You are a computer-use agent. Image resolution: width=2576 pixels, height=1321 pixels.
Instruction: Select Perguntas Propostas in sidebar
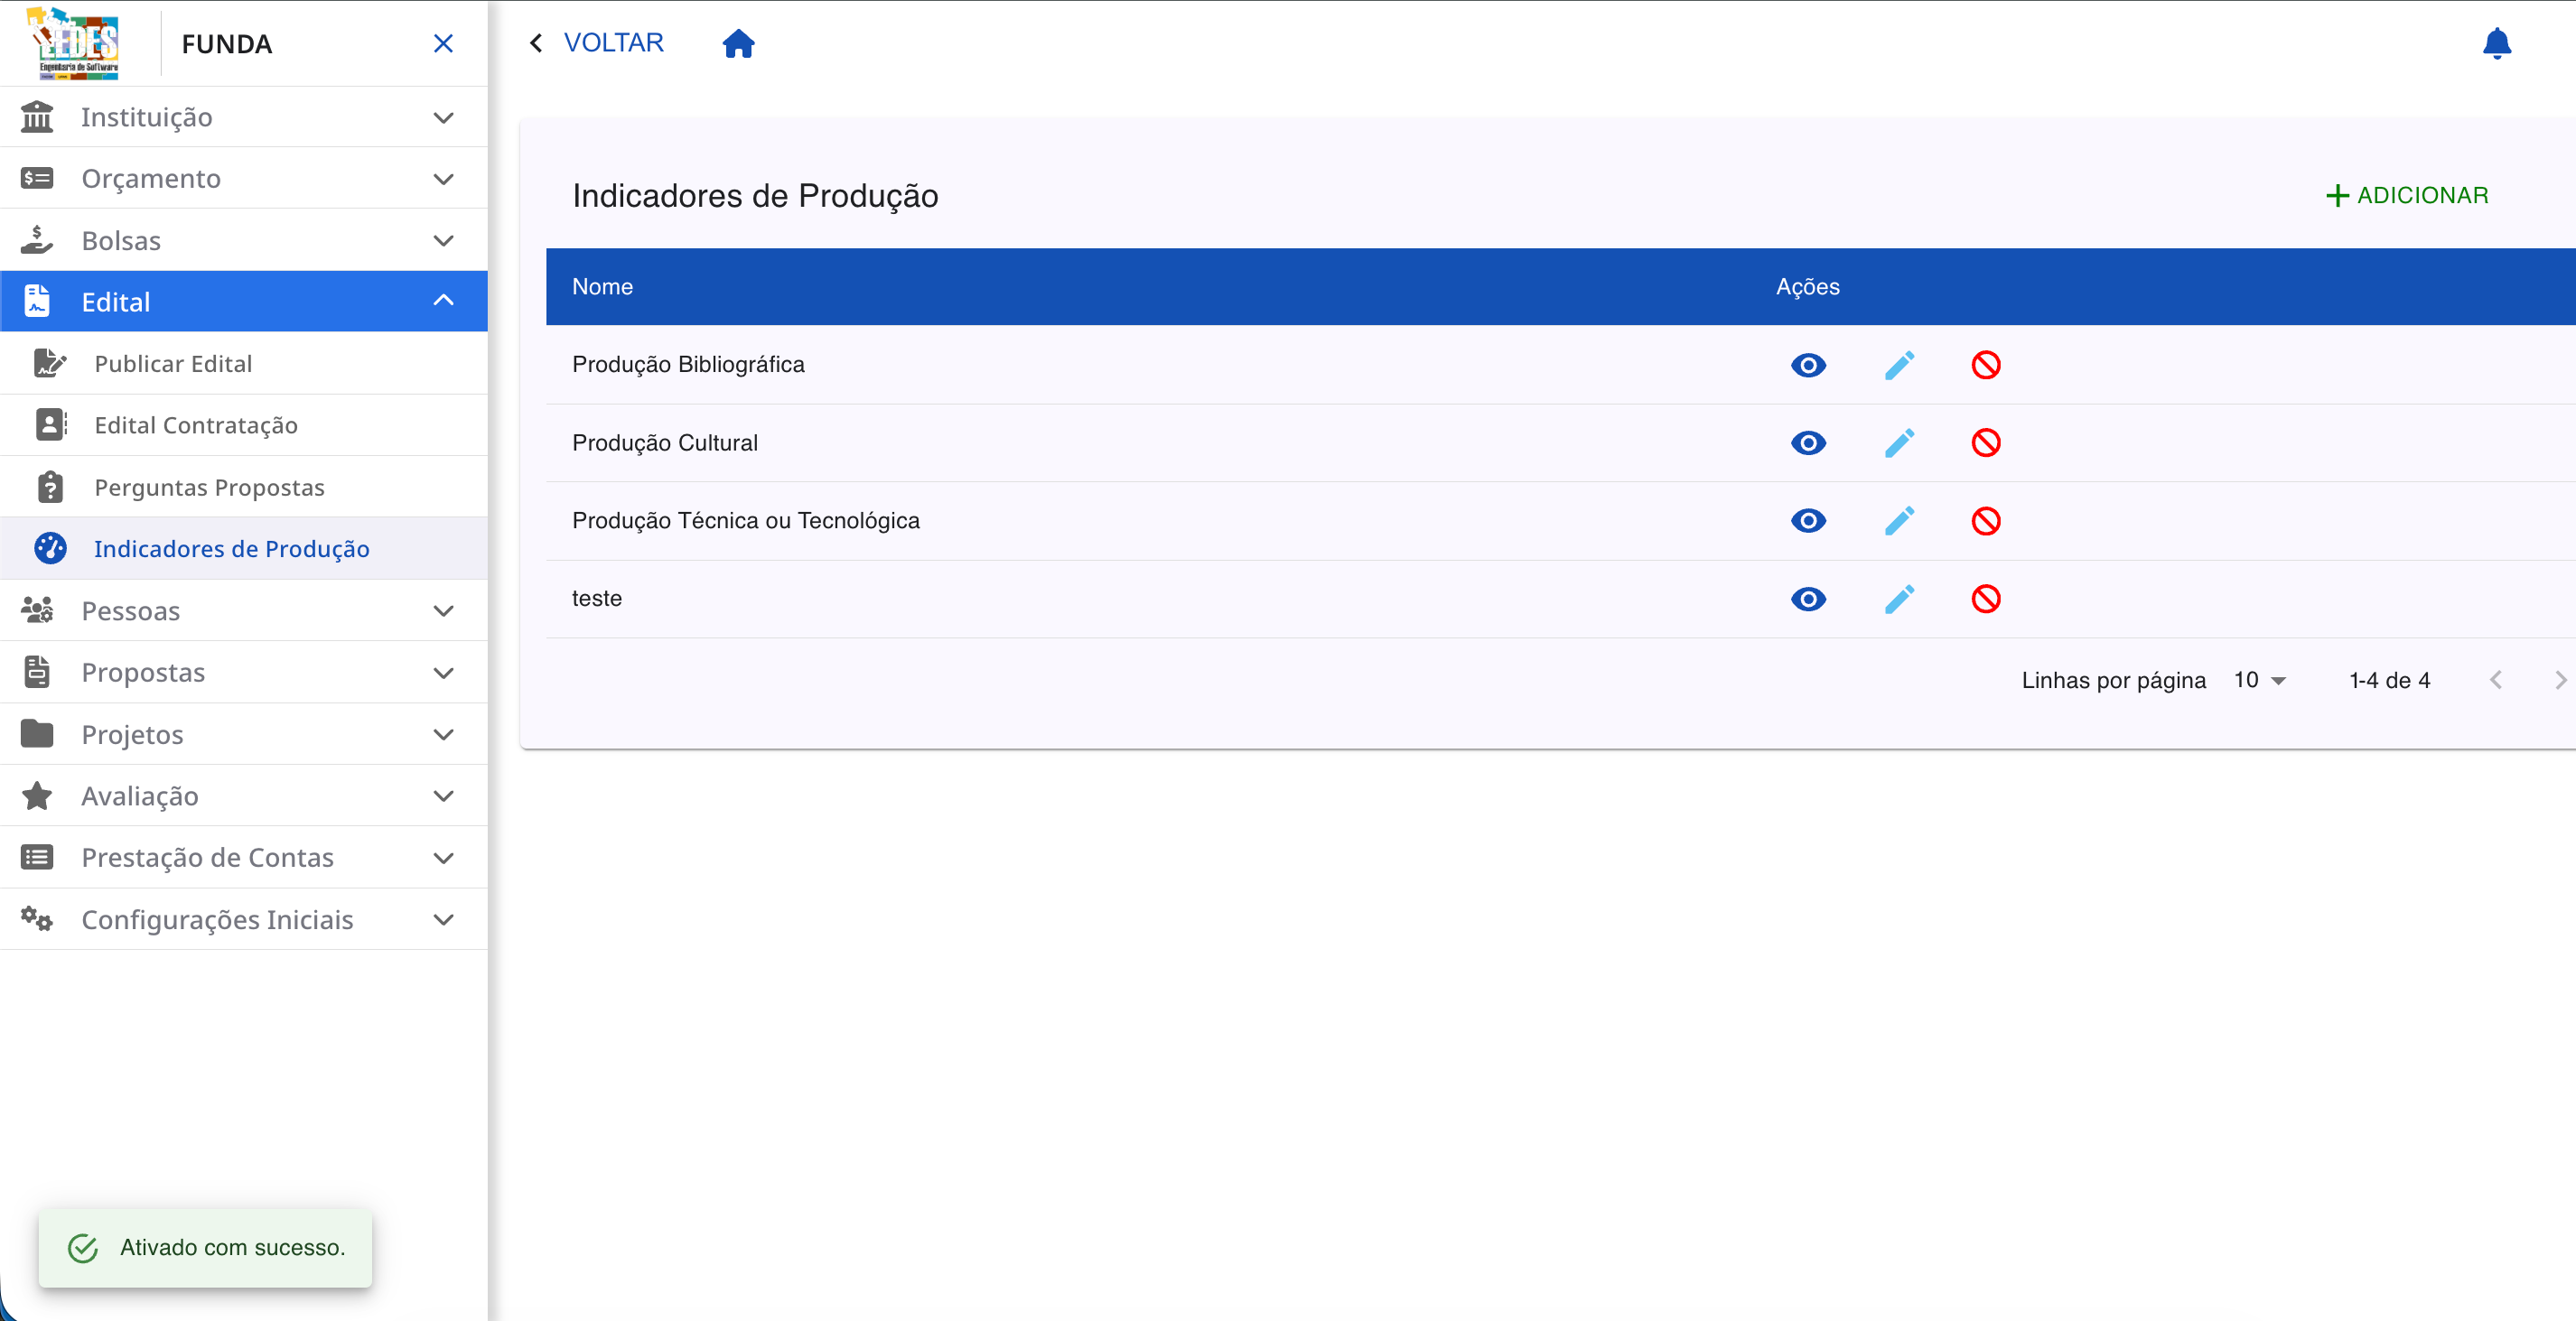coord(244,487)
